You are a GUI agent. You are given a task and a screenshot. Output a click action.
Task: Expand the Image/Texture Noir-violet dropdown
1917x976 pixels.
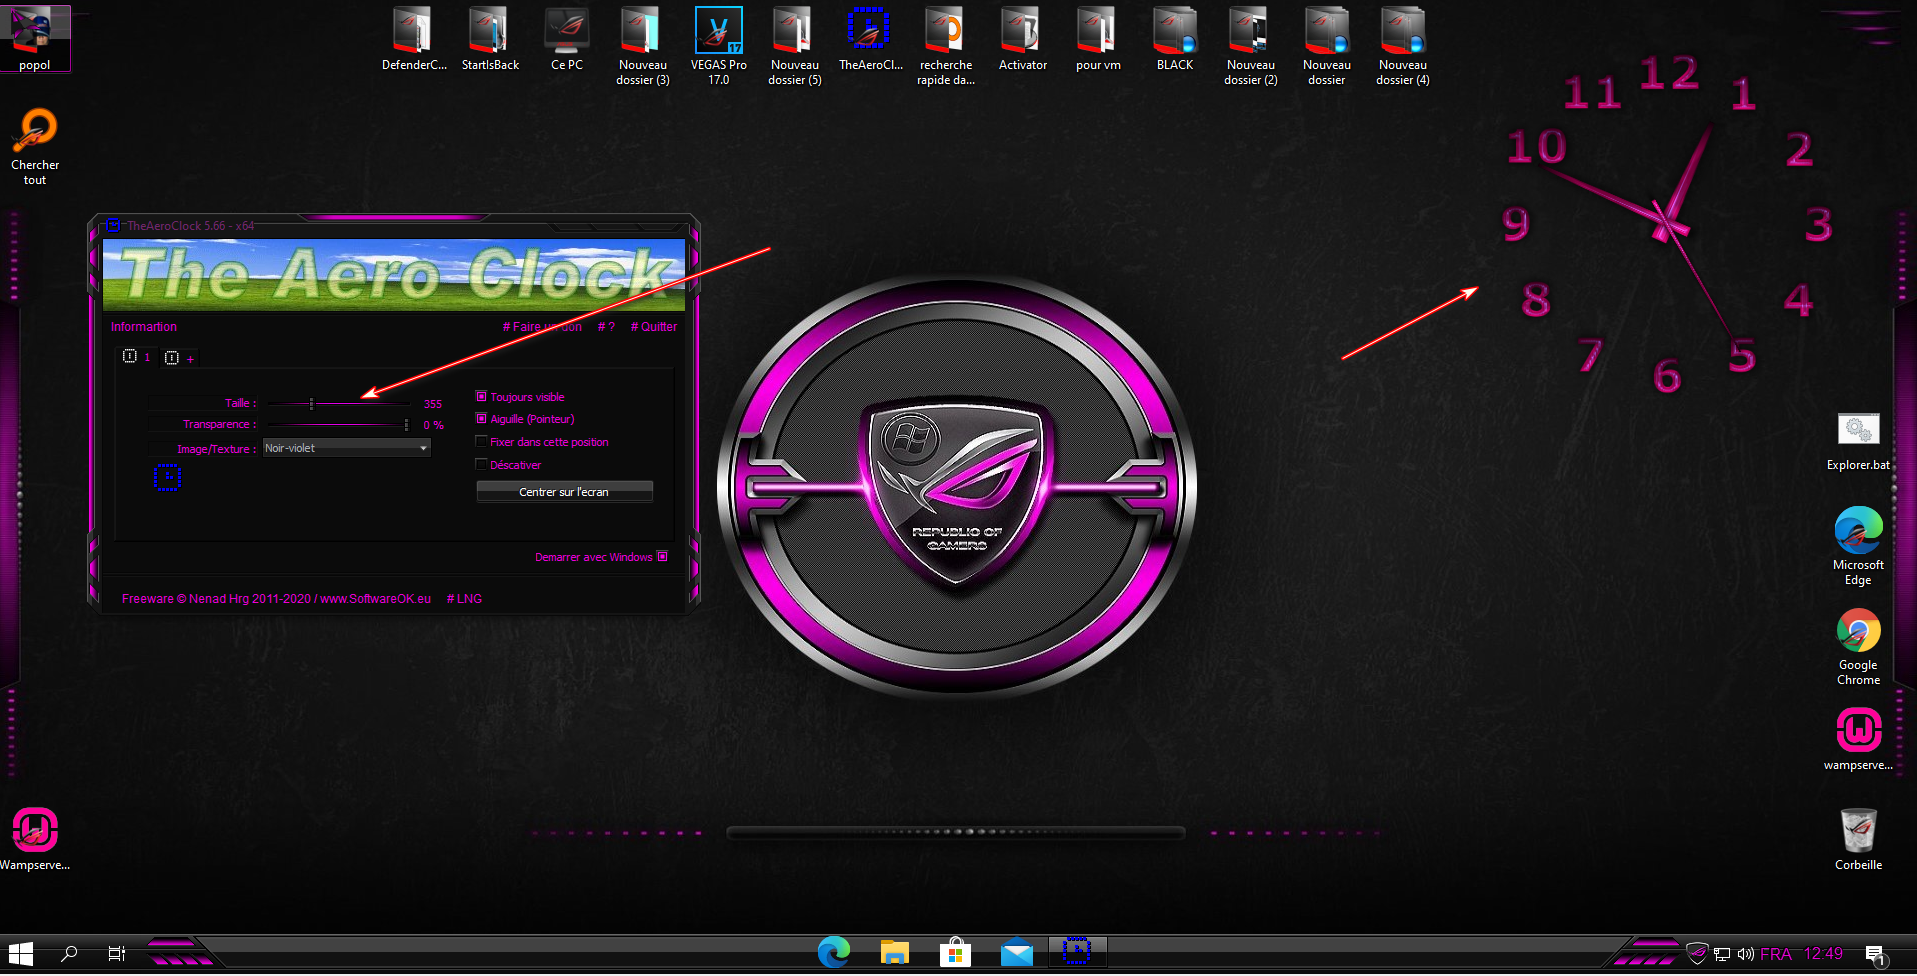pyautogui.click(x=423, y=448)
